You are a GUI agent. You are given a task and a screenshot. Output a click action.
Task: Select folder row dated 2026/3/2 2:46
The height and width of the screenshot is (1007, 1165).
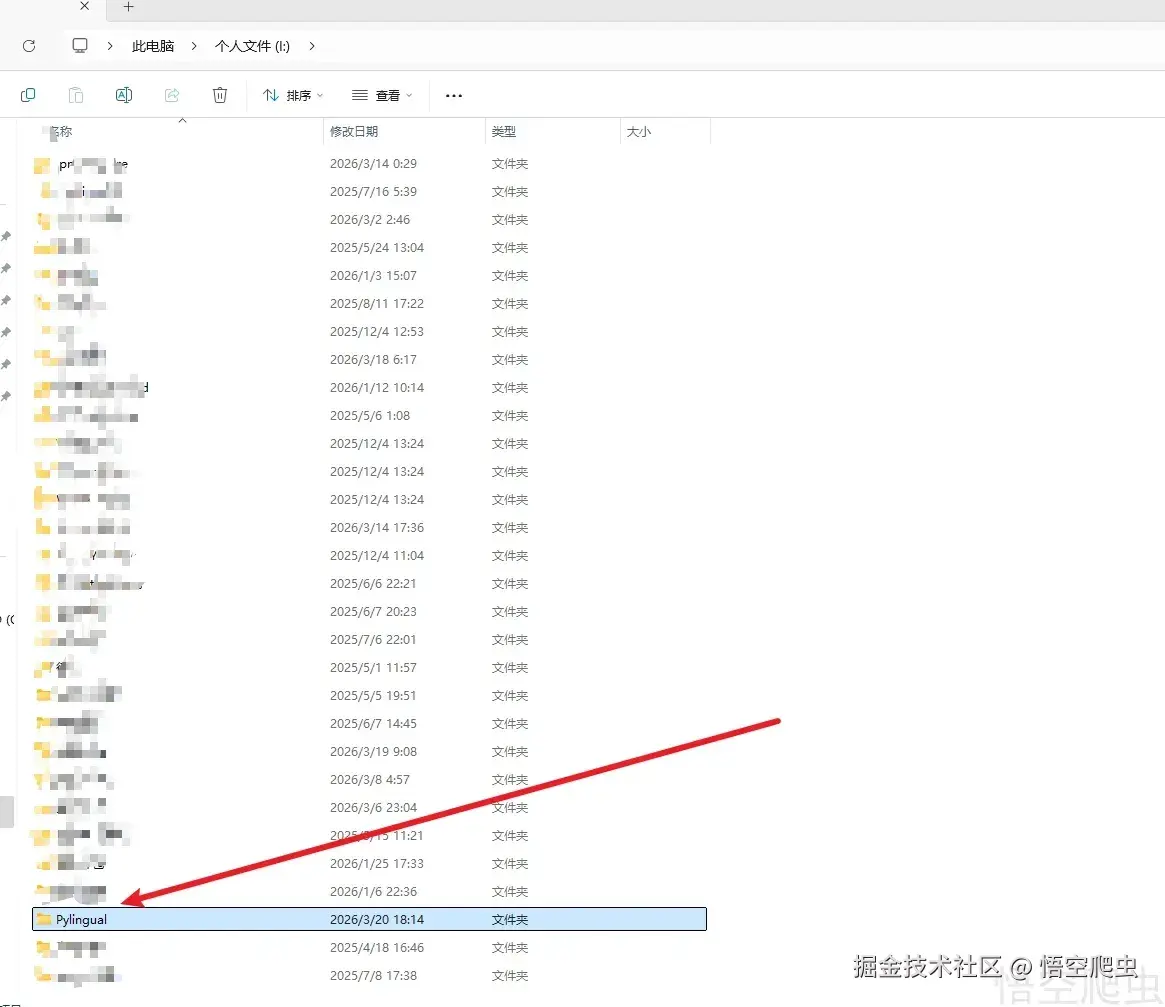click(369, 219)
